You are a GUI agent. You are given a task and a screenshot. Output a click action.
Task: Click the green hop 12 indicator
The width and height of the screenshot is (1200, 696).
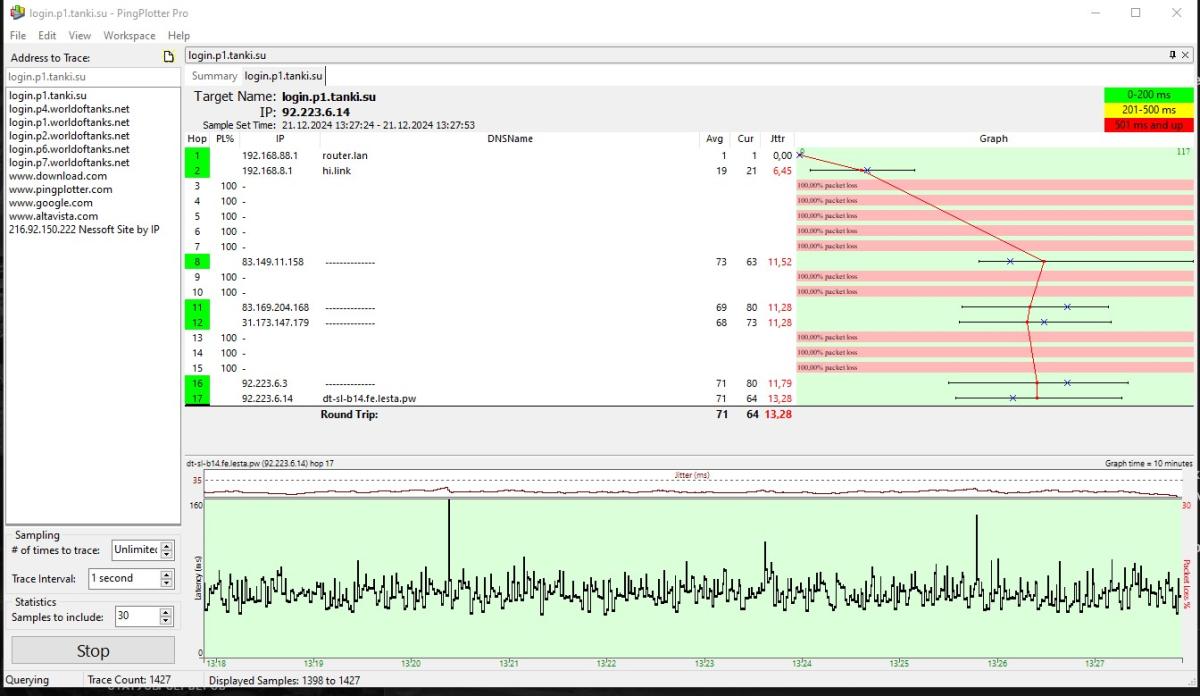tap(197, 323)
